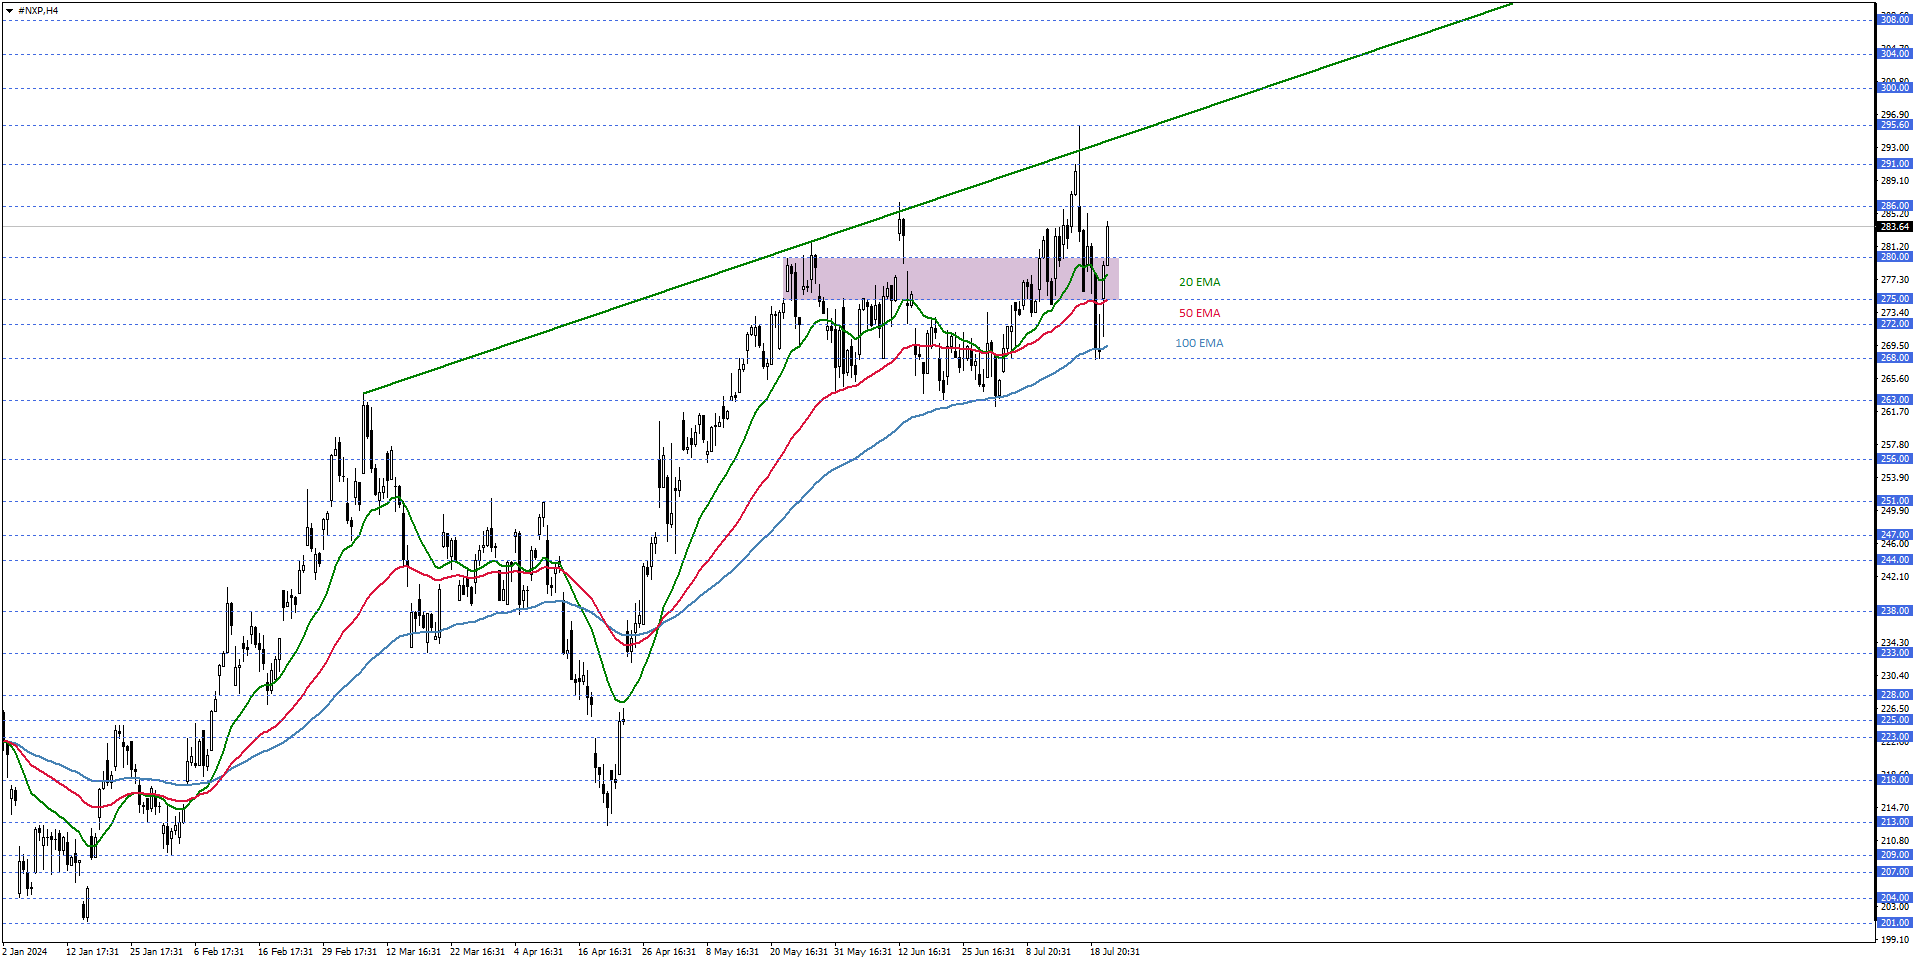Click the 263.00 level price tag
The width and height of the screenshot is (1916, 963).
[1895, 400]
